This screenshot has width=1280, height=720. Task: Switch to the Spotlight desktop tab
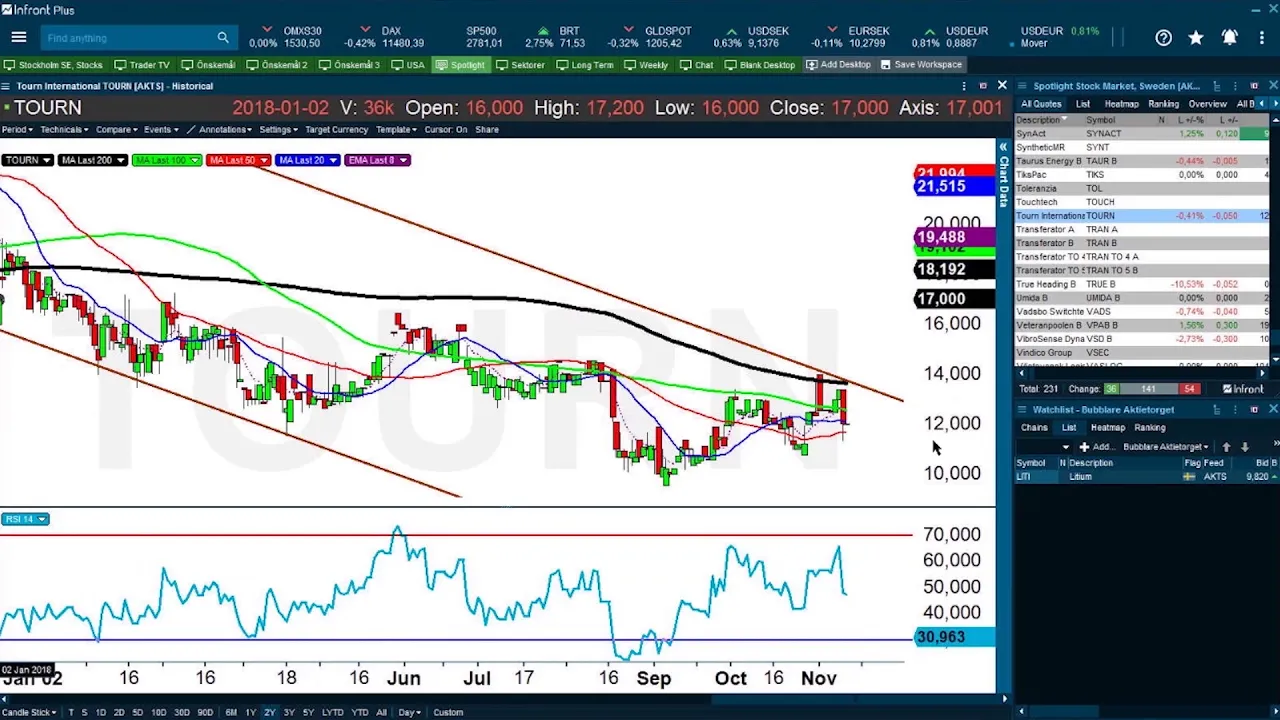(460, 65)
